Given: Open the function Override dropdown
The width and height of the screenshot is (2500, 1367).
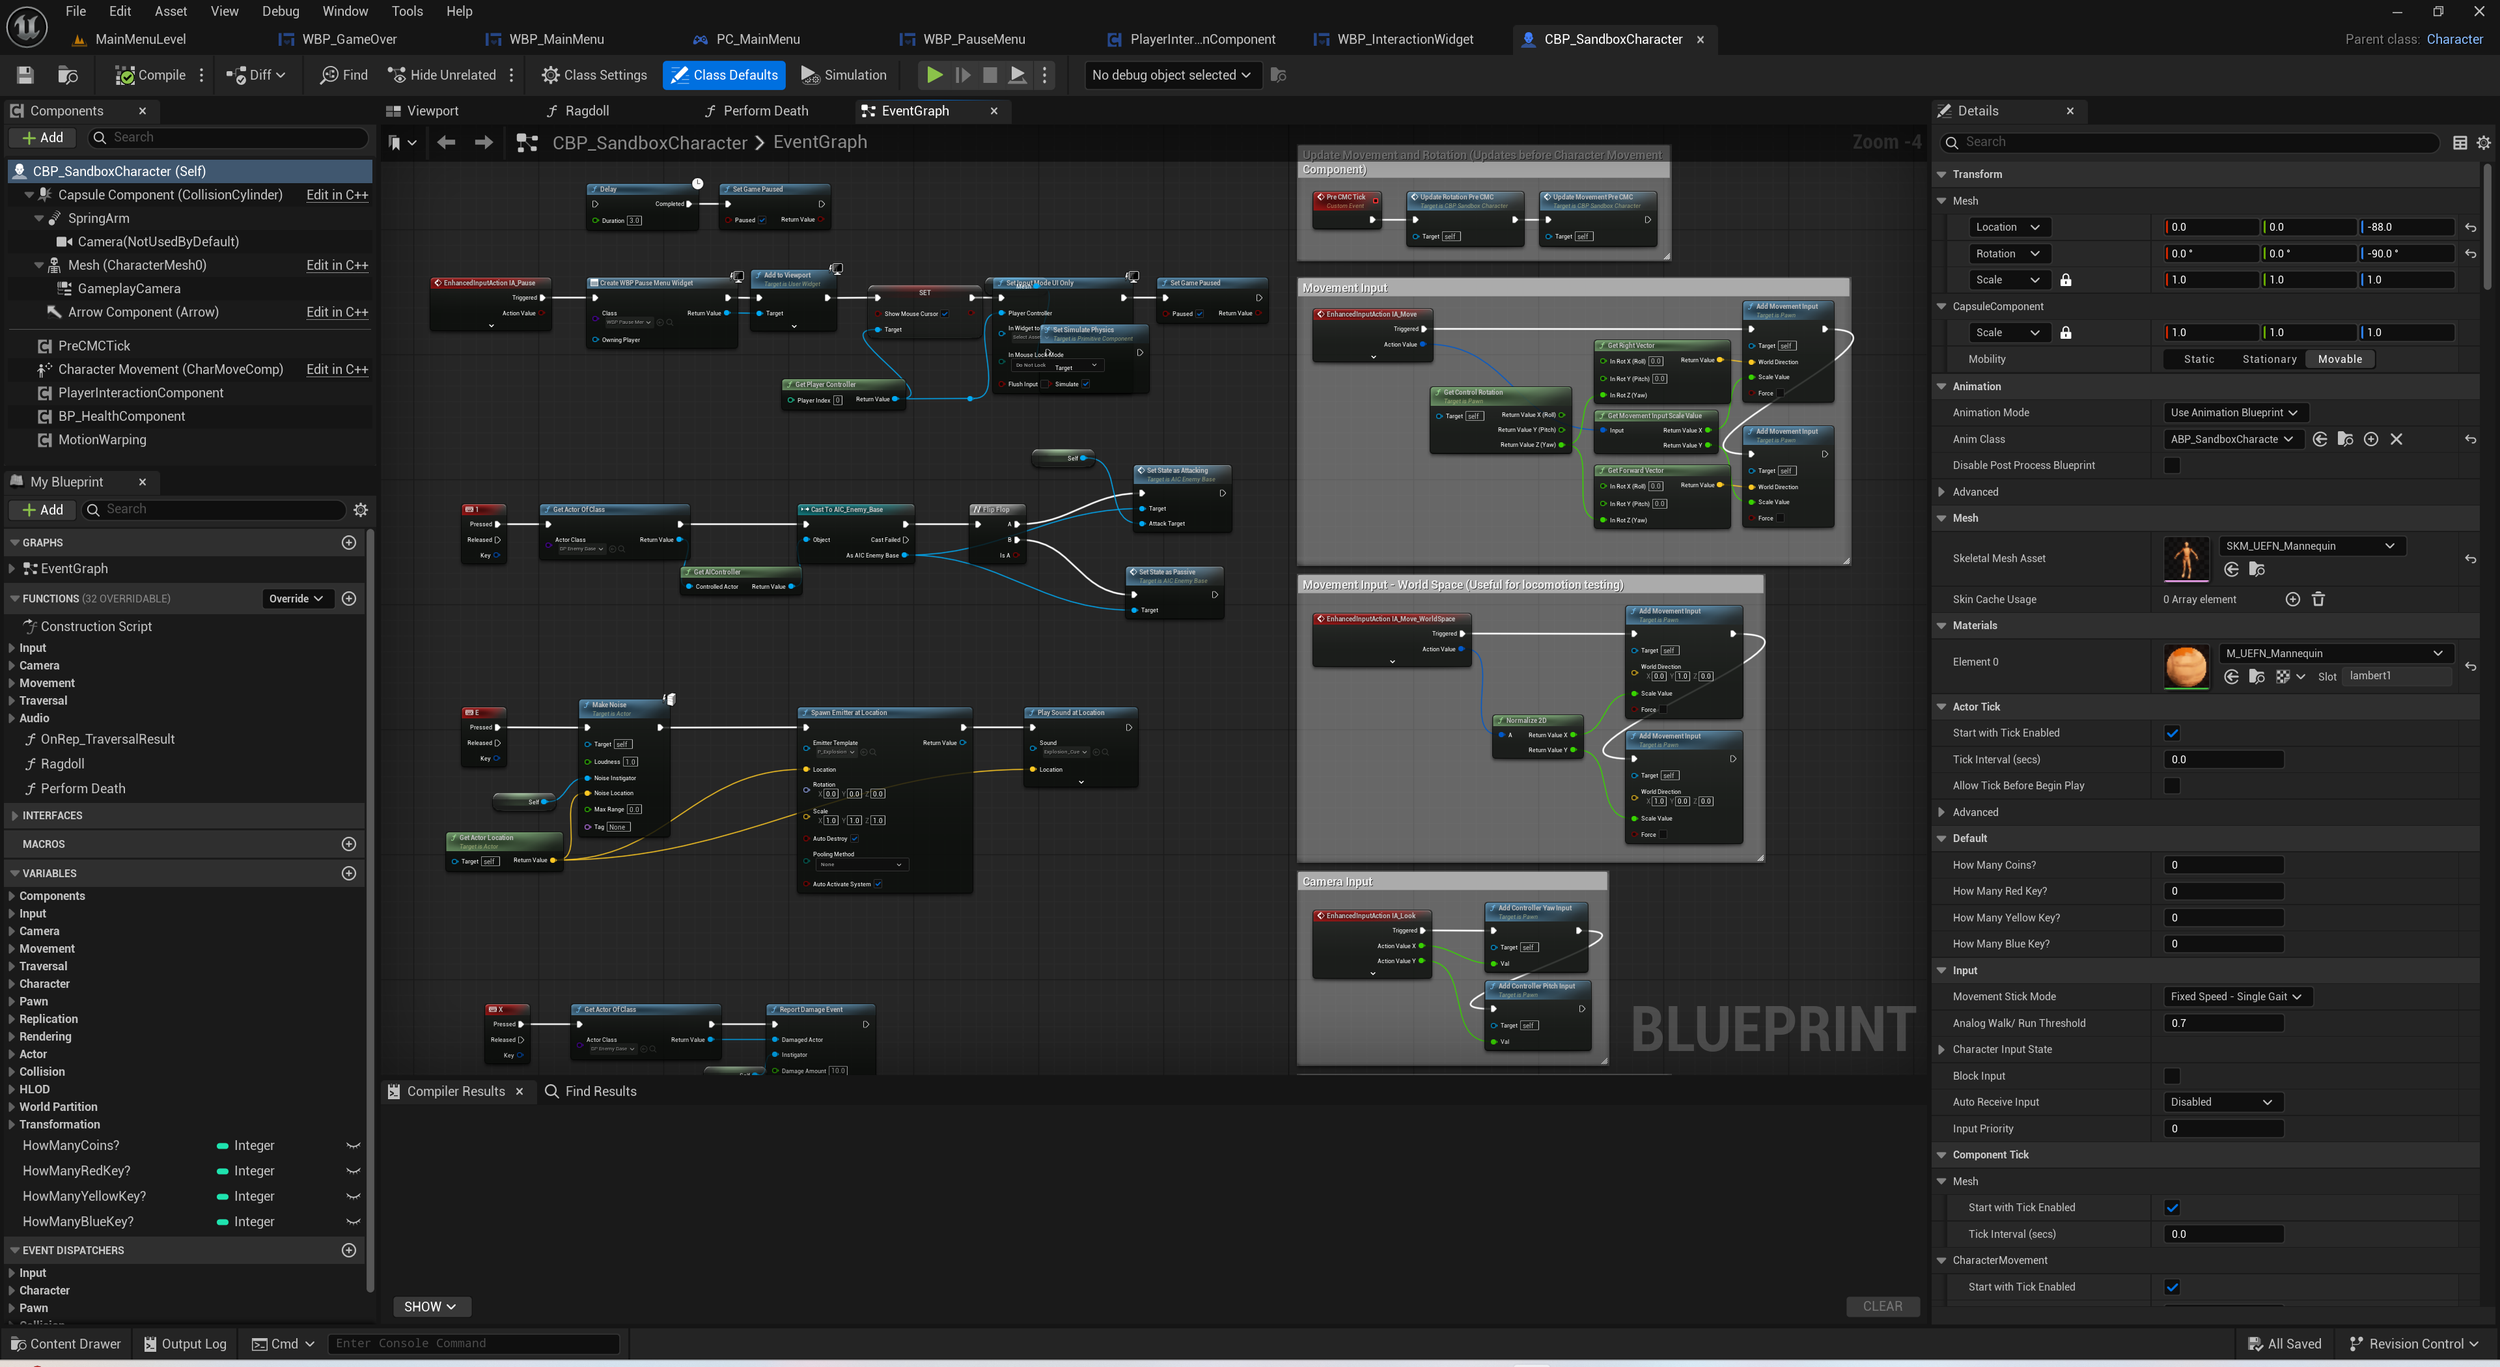Looking at the screenshot, I should 296,598.
